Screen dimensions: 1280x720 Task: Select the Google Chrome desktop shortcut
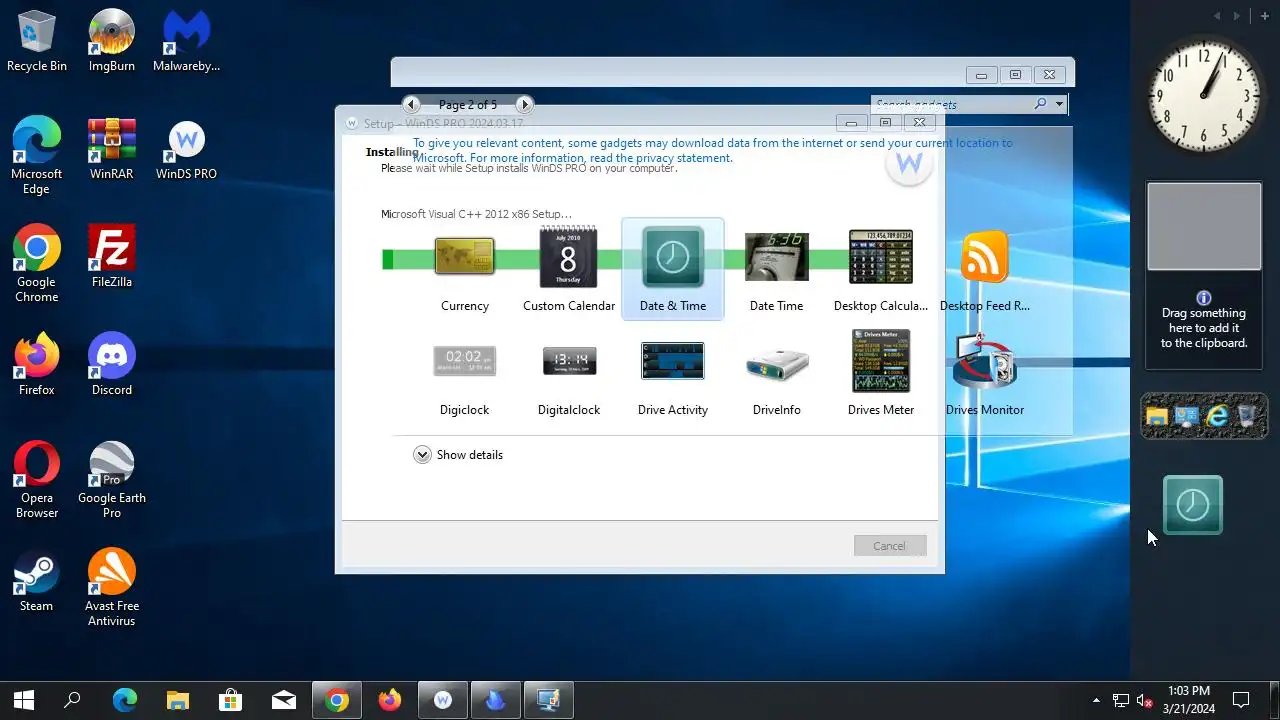(37, 263)
